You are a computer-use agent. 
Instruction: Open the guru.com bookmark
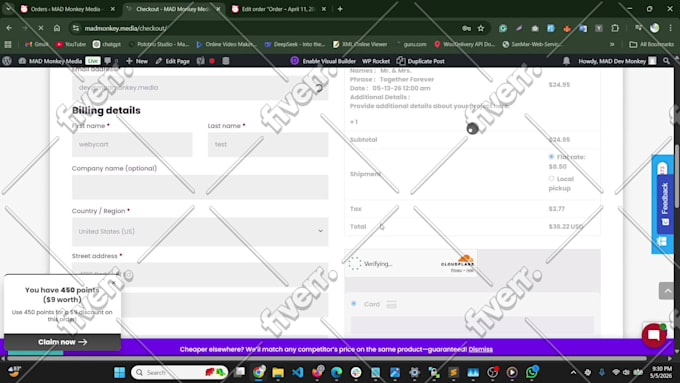coord(411,44)
